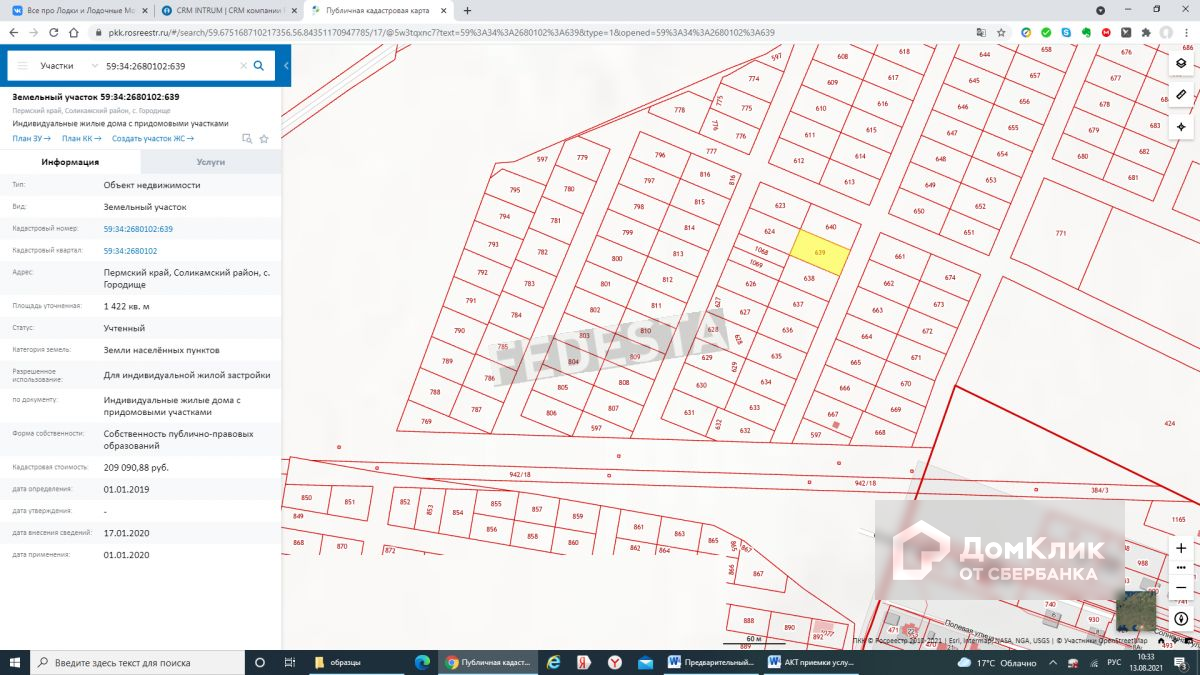Open Task View on taskbar

(x=289, y=662)
